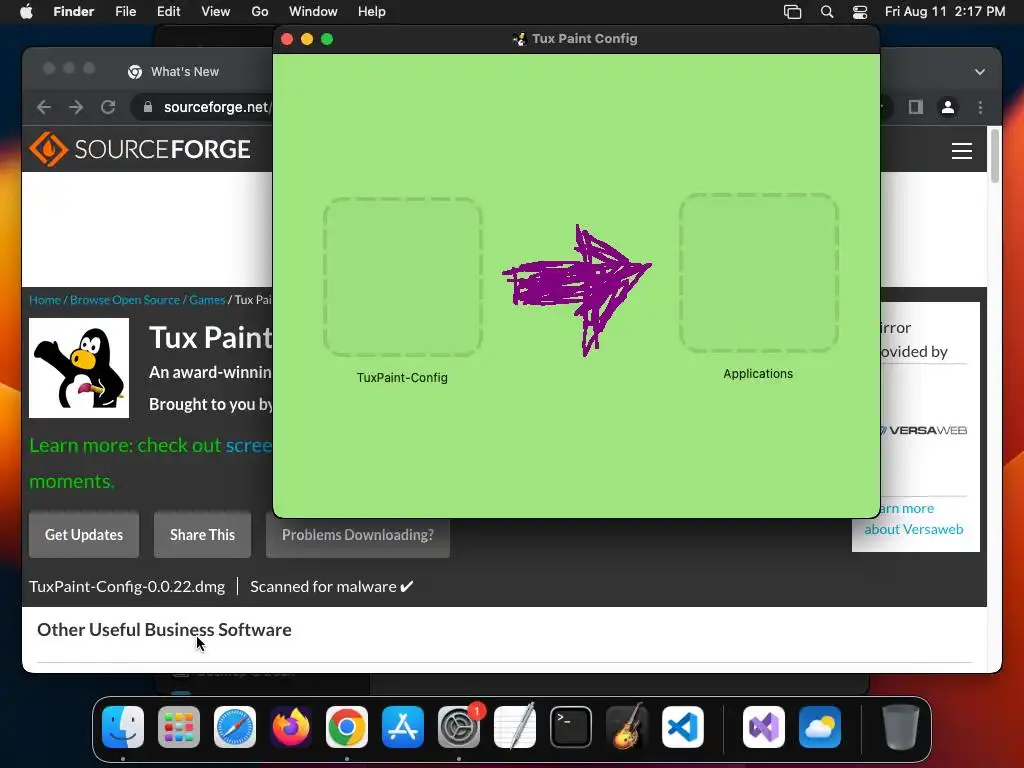Open the Go menu
Viewport: 1024px width, 768px height.
260,12
